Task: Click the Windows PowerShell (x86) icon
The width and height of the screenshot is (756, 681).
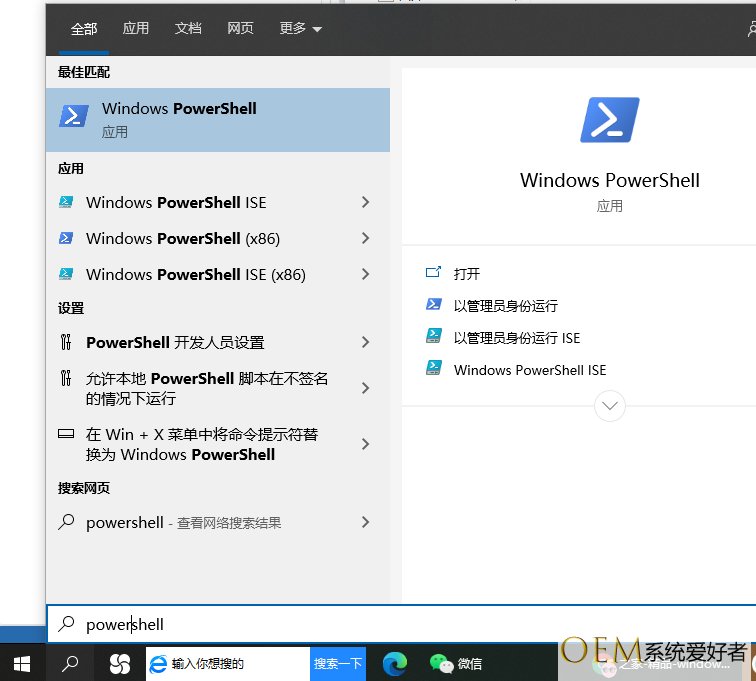Action: [66, 238]
